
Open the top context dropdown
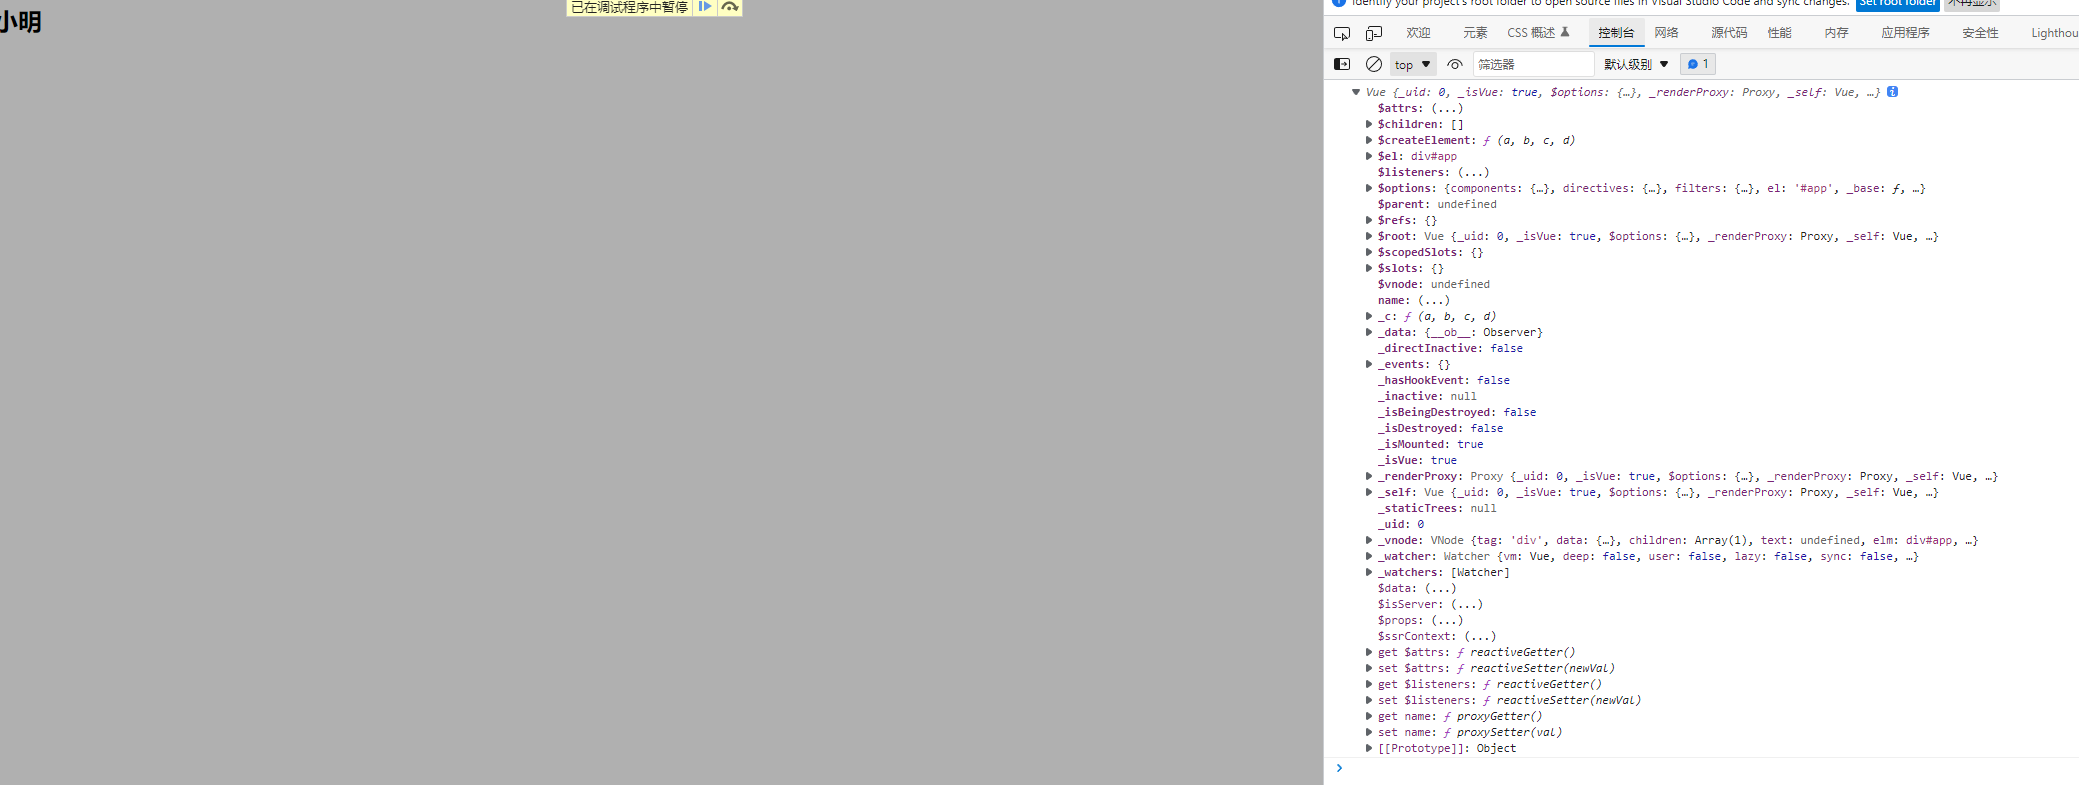[x=1412, y=64]
